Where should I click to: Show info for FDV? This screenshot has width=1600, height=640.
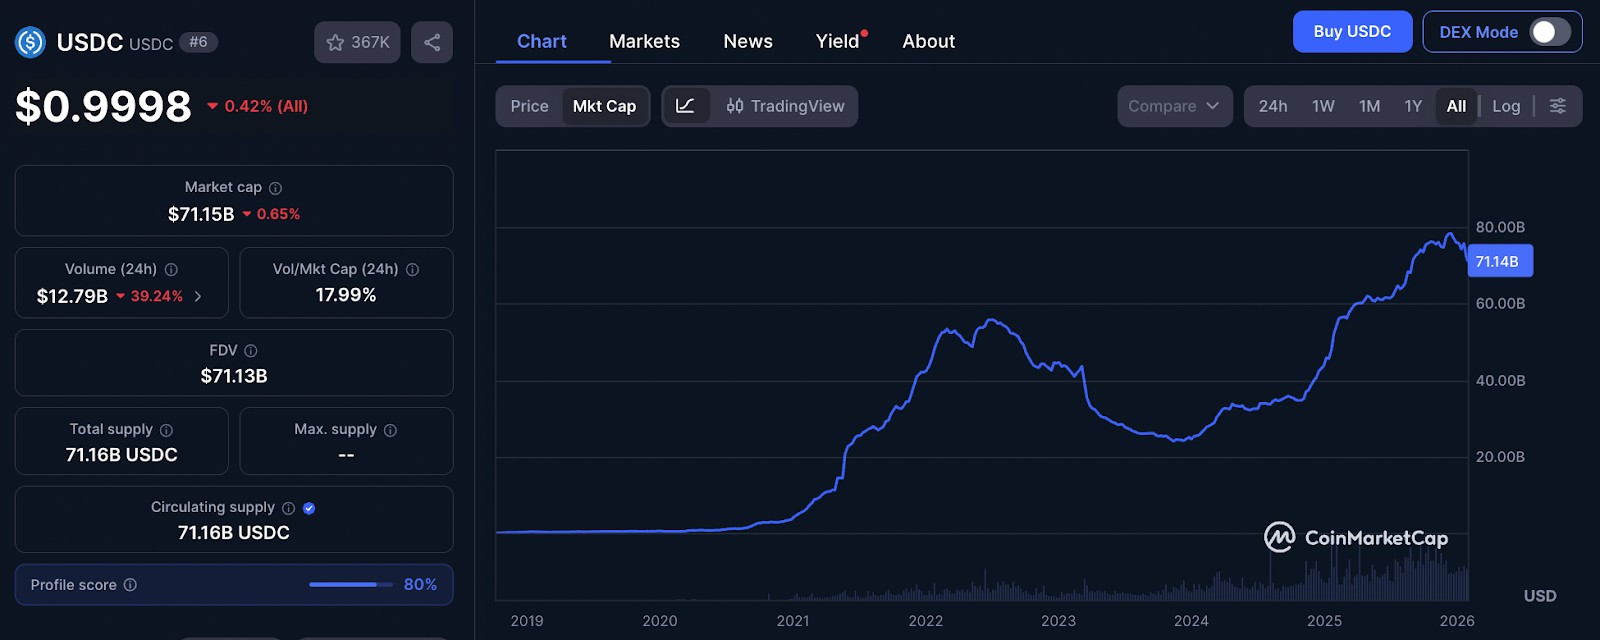tap(251, 351)
